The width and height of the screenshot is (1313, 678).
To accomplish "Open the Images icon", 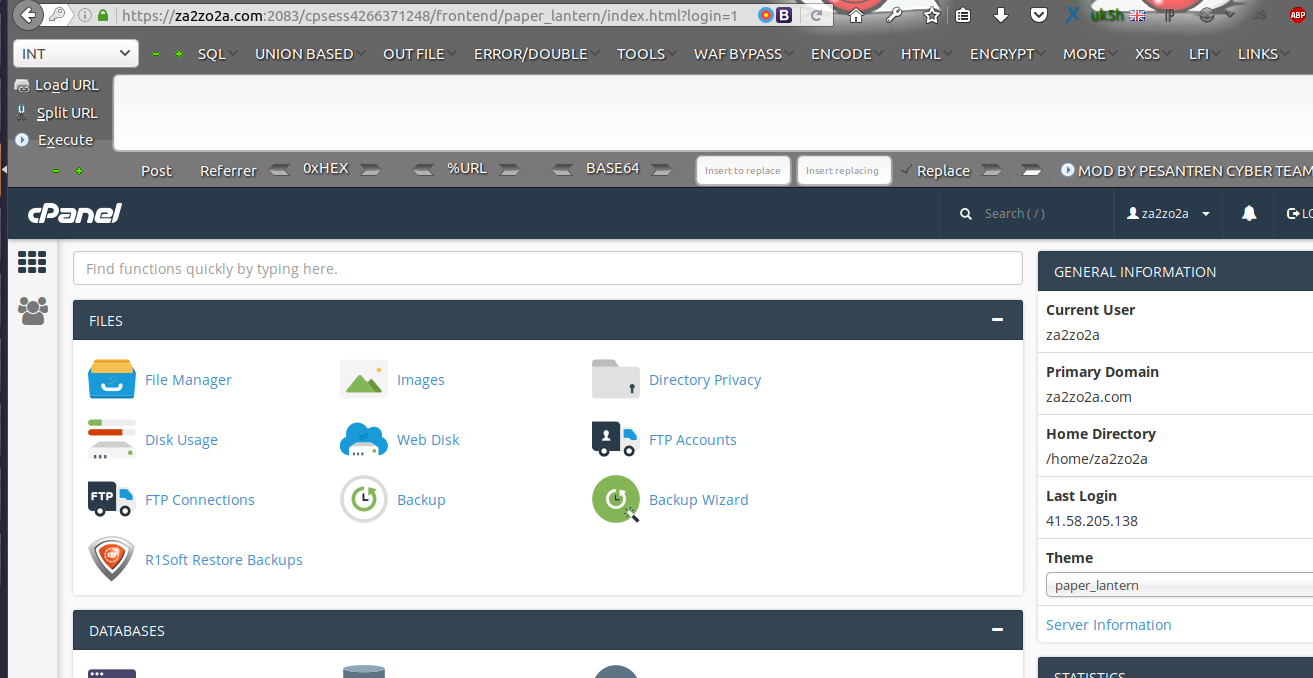I will coord(364,379).
